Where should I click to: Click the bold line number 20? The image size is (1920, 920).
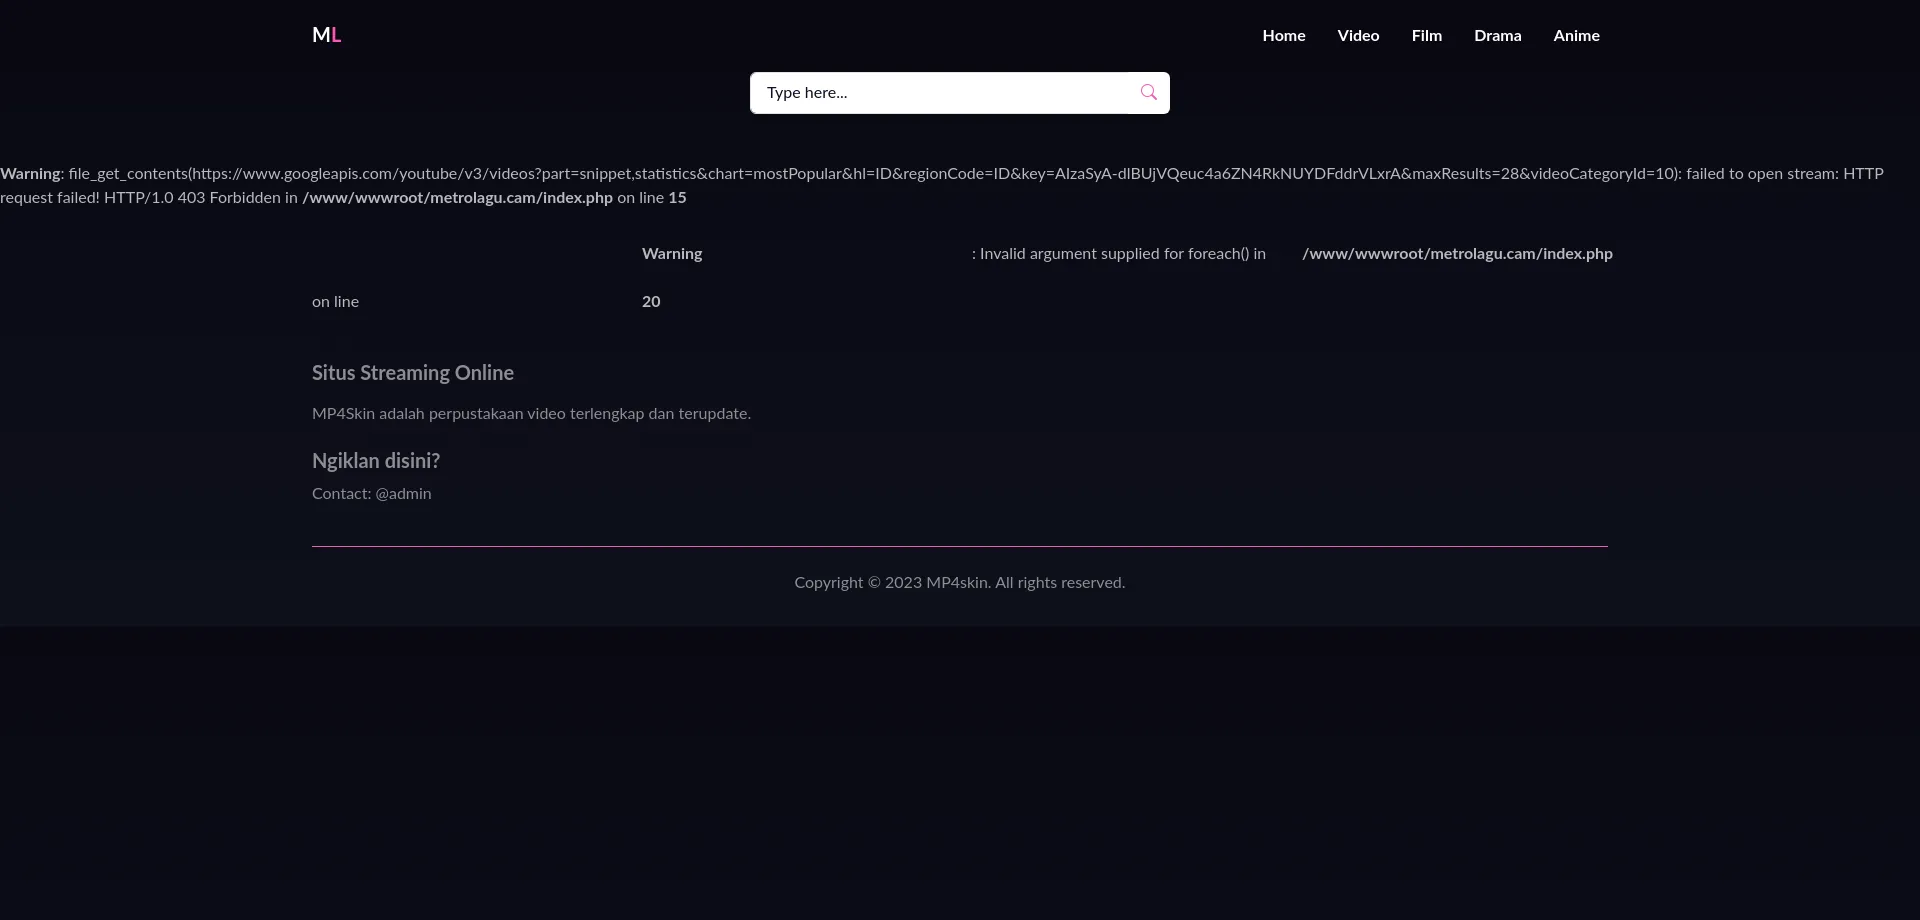pos(651,302)
